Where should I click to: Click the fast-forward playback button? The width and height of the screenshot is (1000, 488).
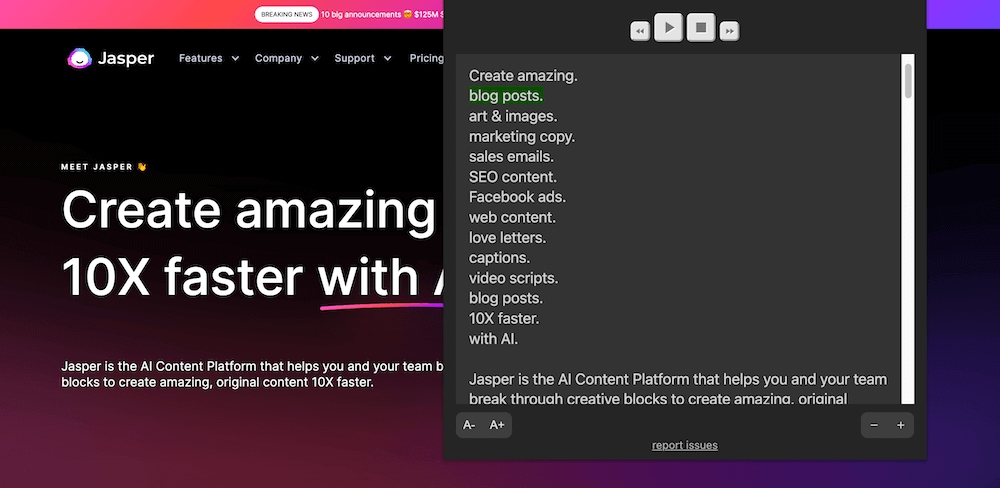pos(730,31)
